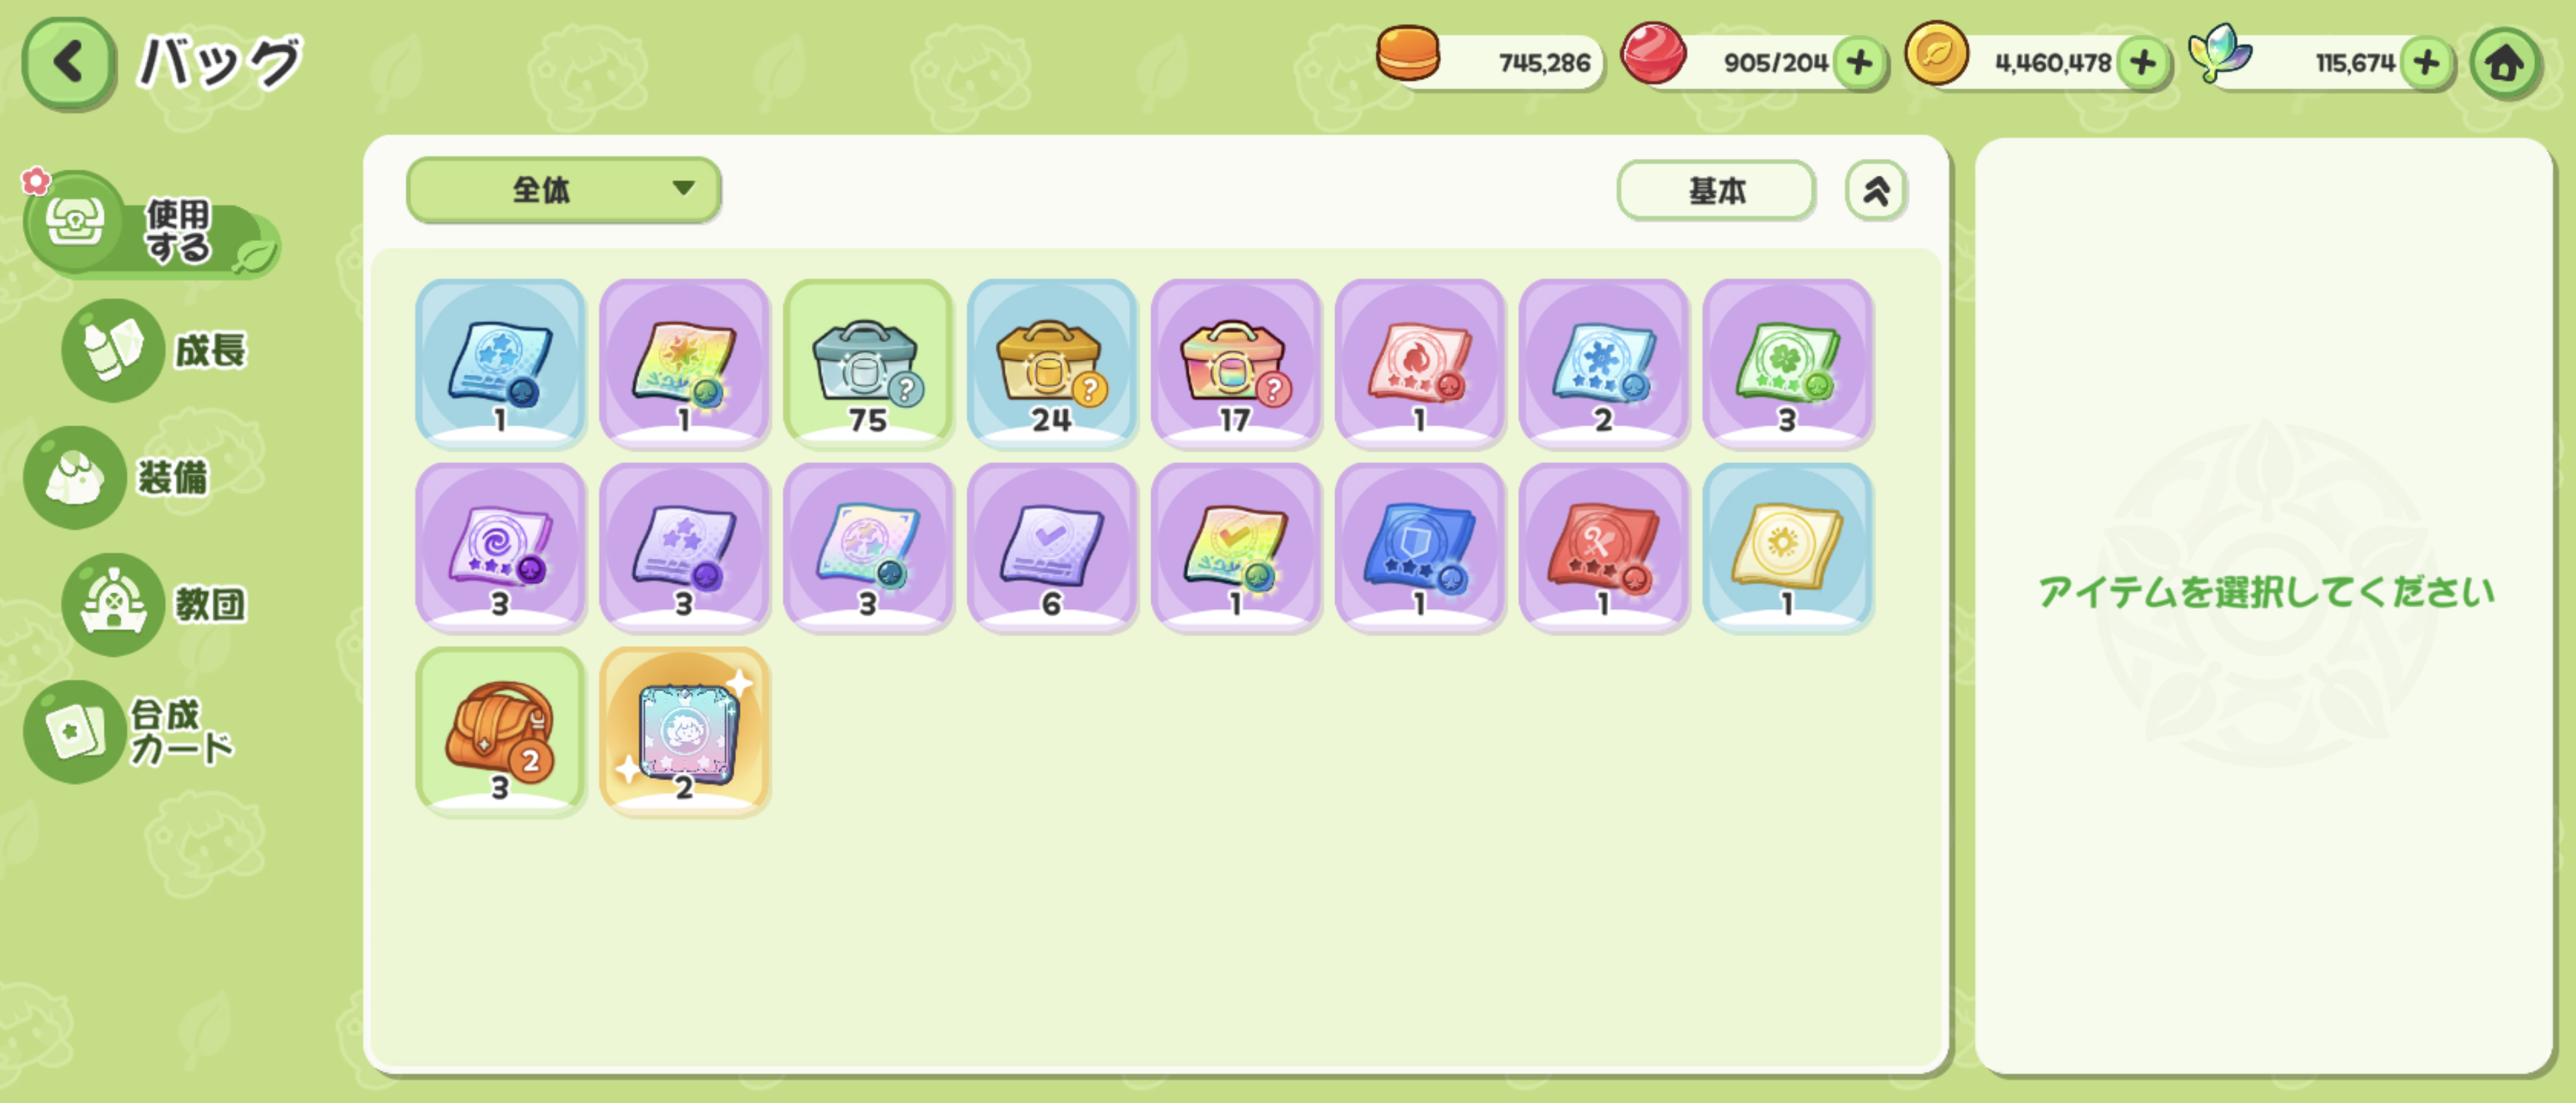Screen dimensions: 2576x1103
Task: Select the red flame ticket item
Action: coord(1420,363)
